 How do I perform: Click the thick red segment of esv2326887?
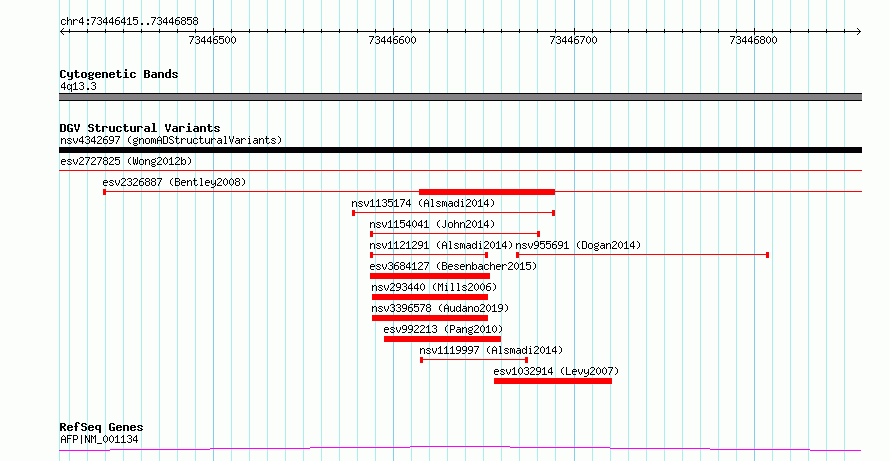(486, 192)
